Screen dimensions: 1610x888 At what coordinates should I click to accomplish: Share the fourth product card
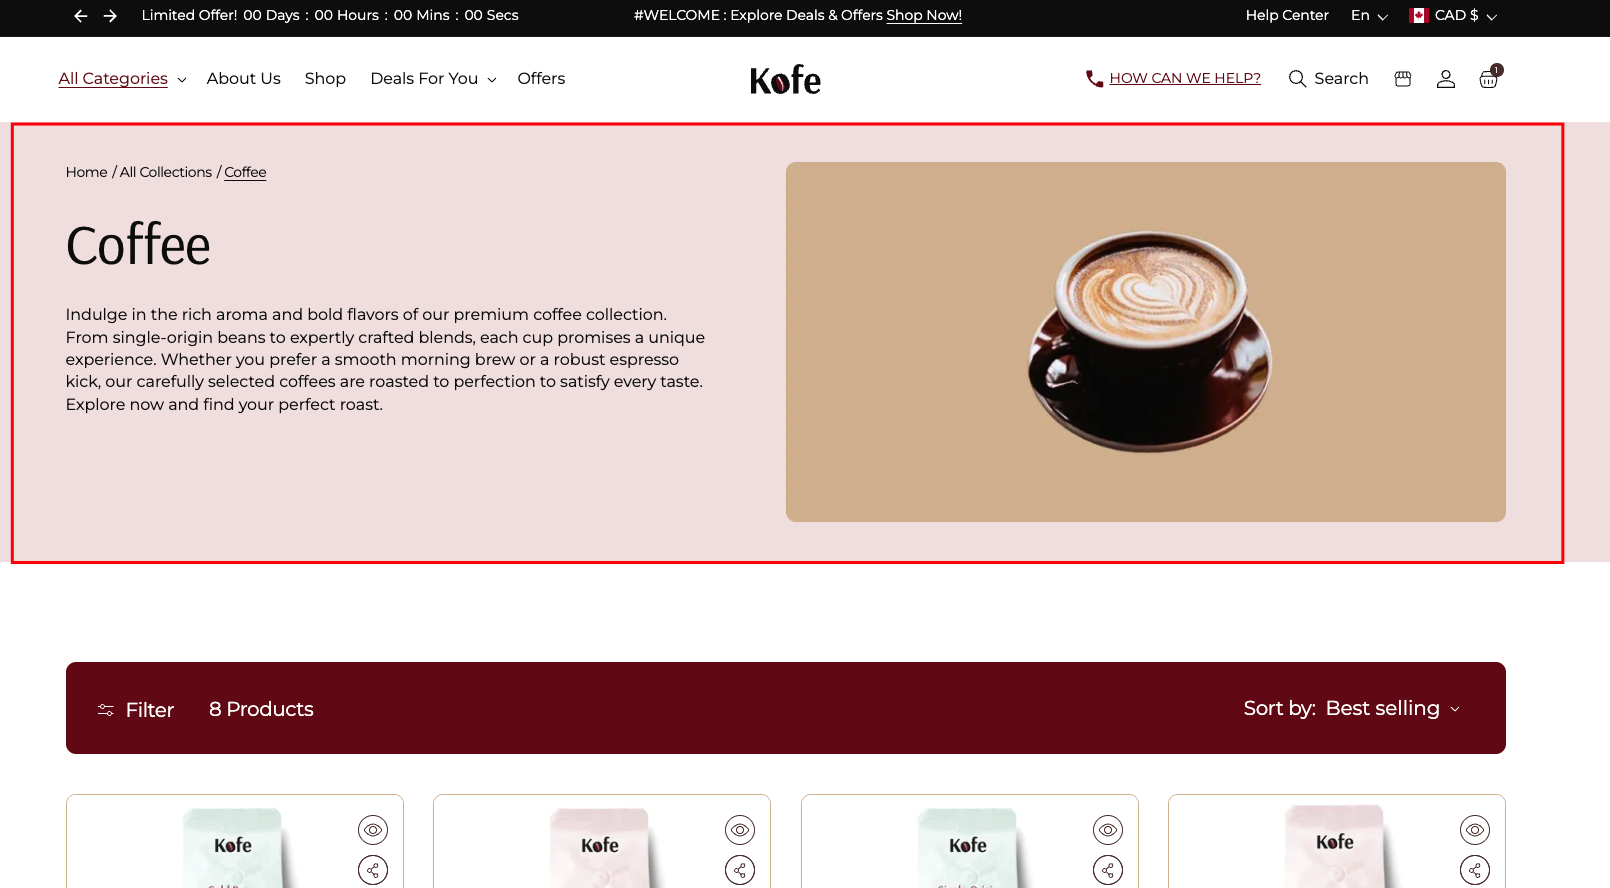click(1475, 870)
